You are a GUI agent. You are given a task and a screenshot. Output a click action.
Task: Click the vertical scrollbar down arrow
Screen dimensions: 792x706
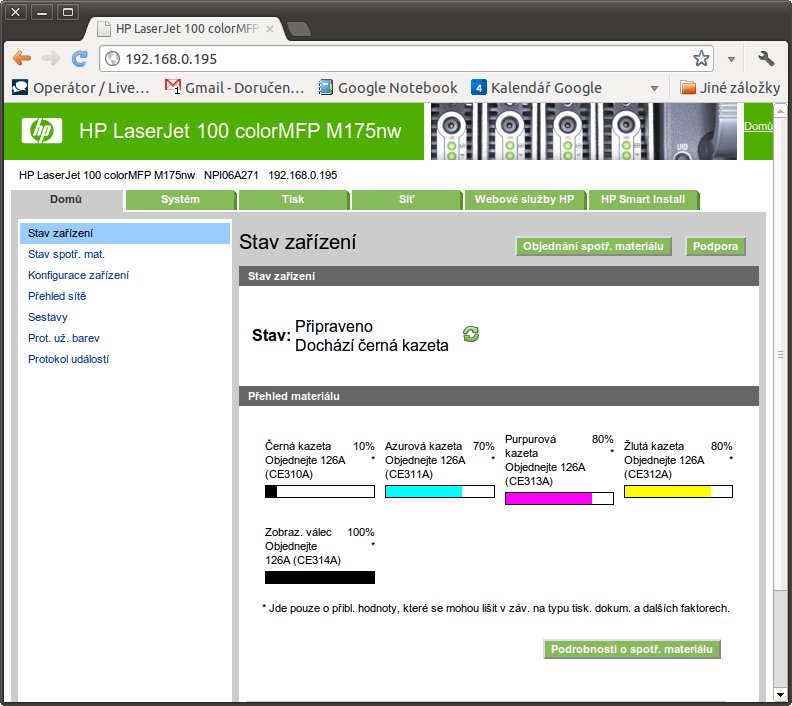(x=780, y=694)
